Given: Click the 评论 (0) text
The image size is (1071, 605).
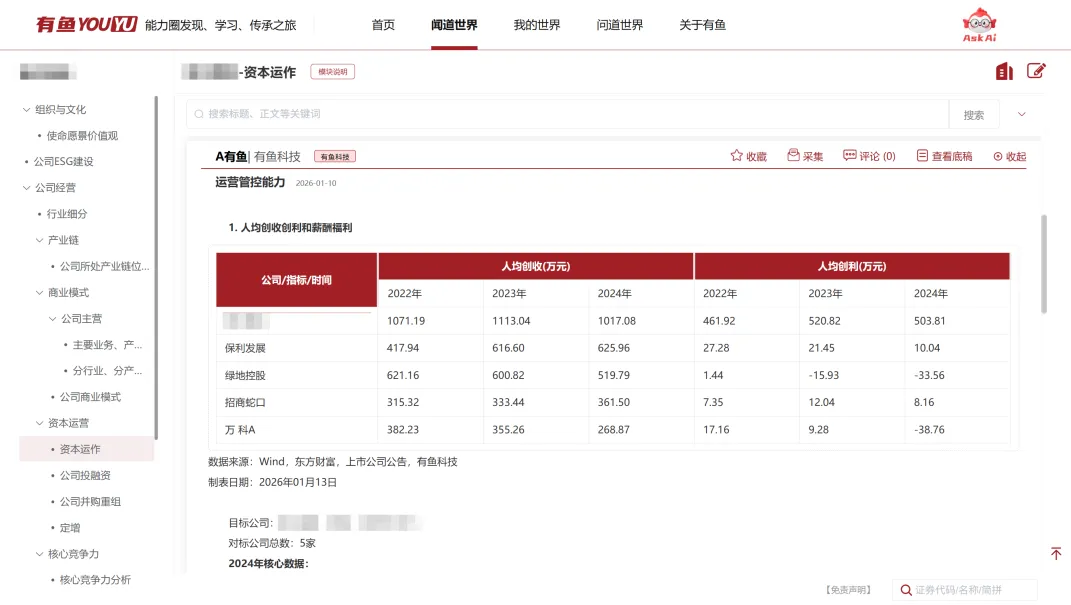Looking at the screenshot, I should click(878, 156).
